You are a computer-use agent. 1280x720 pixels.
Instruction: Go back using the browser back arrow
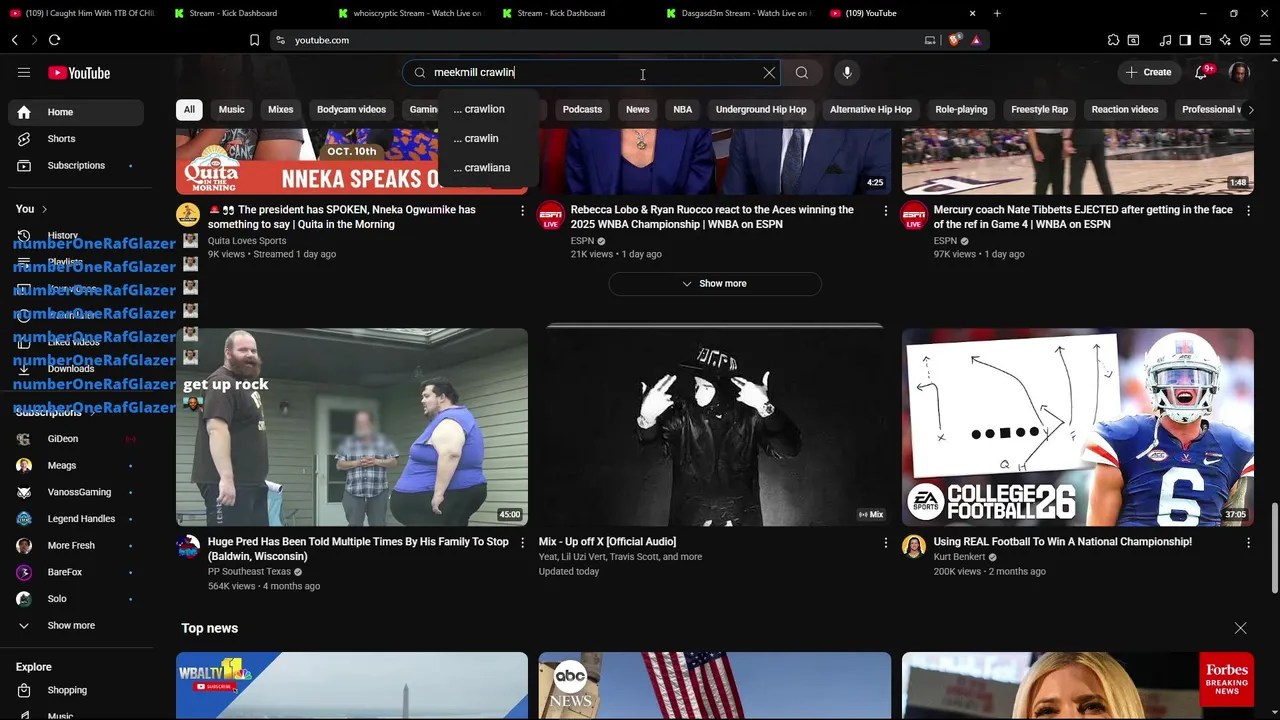[14, 40]
